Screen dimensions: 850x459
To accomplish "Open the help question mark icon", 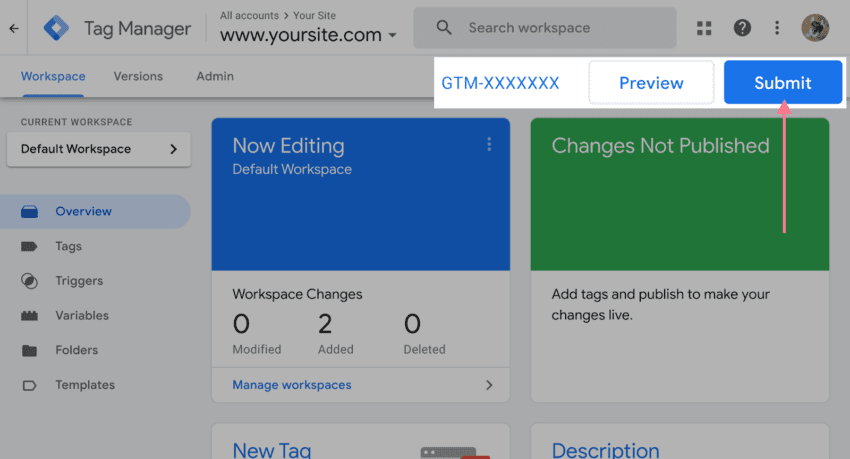I will (742, 28).
